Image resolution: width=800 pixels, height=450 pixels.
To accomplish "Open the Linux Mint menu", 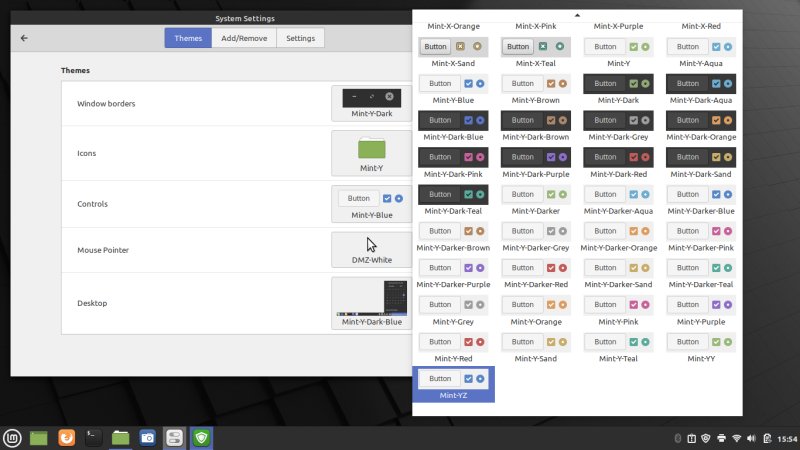I will pyautogui.click(x=13, y=437).
